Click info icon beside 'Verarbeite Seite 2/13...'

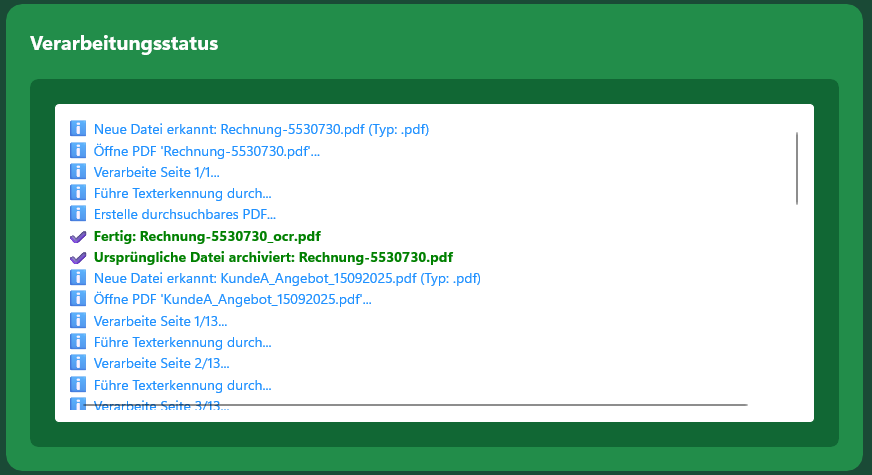pyautogui.click(x=78, y=363)
